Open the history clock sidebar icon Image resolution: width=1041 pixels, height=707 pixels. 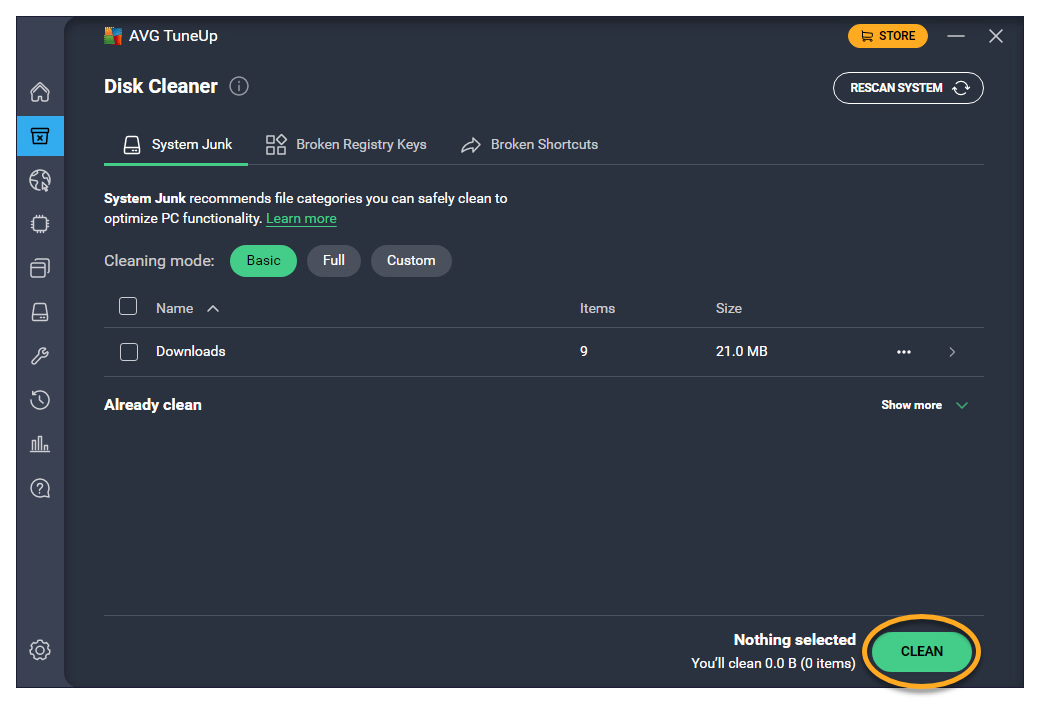pyautogui.click(x=40, y=400)
